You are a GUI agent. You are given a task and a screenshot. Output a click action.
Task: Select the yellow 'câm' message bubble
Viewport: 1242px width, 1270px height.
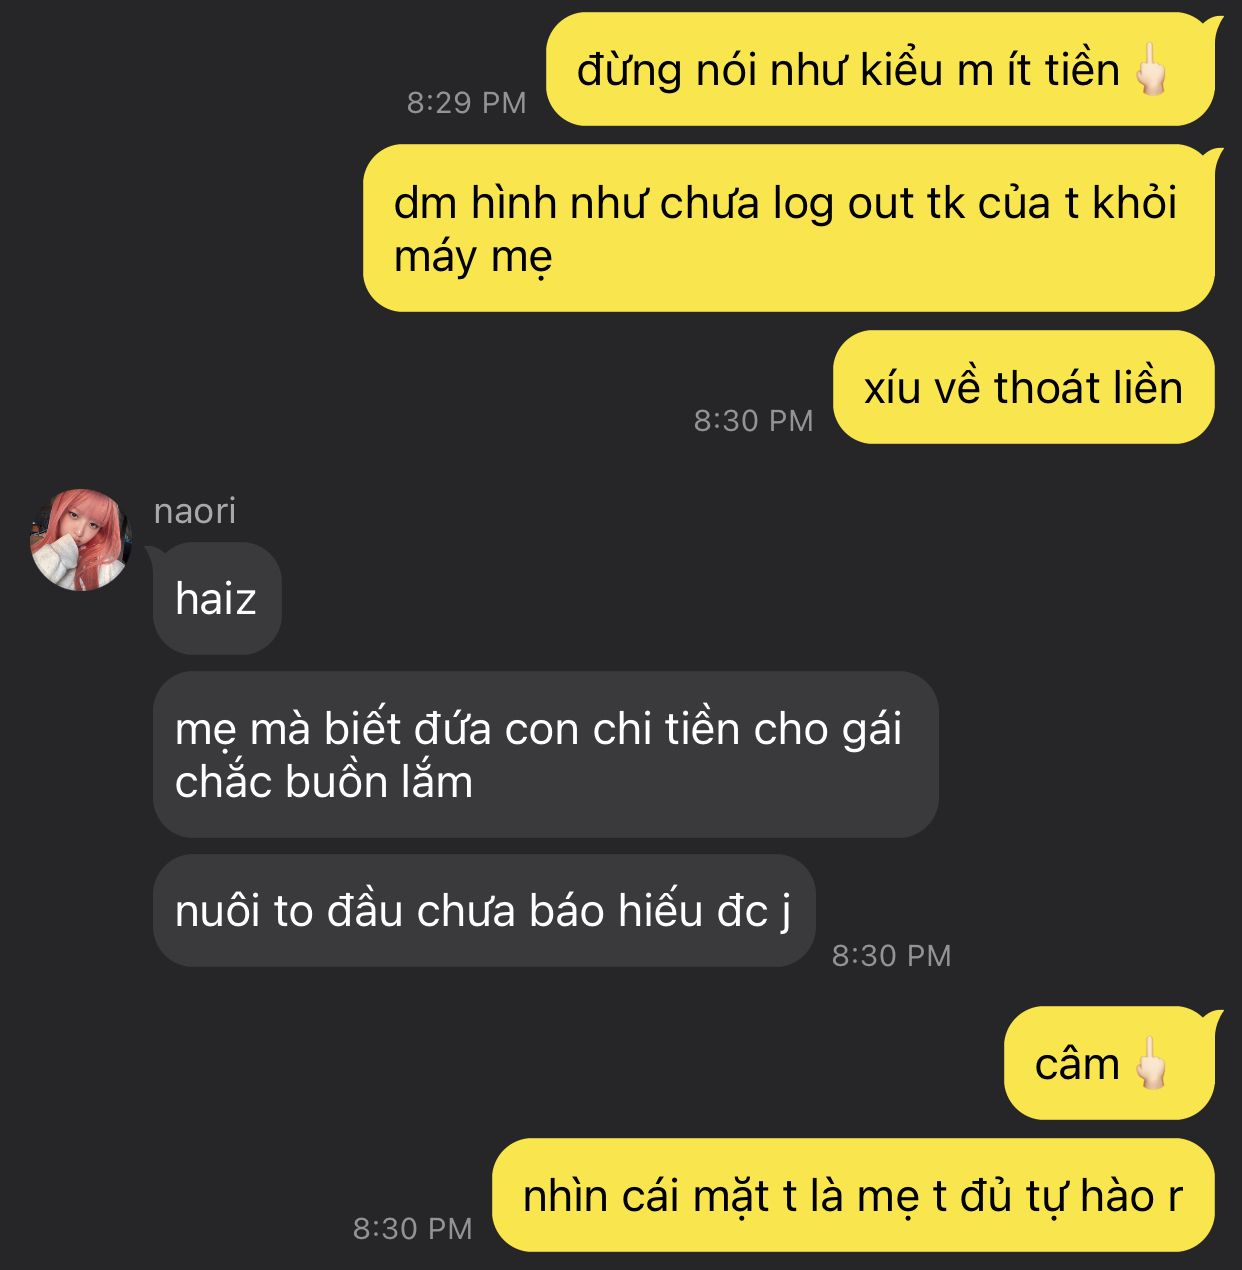pos(1109,1063)
